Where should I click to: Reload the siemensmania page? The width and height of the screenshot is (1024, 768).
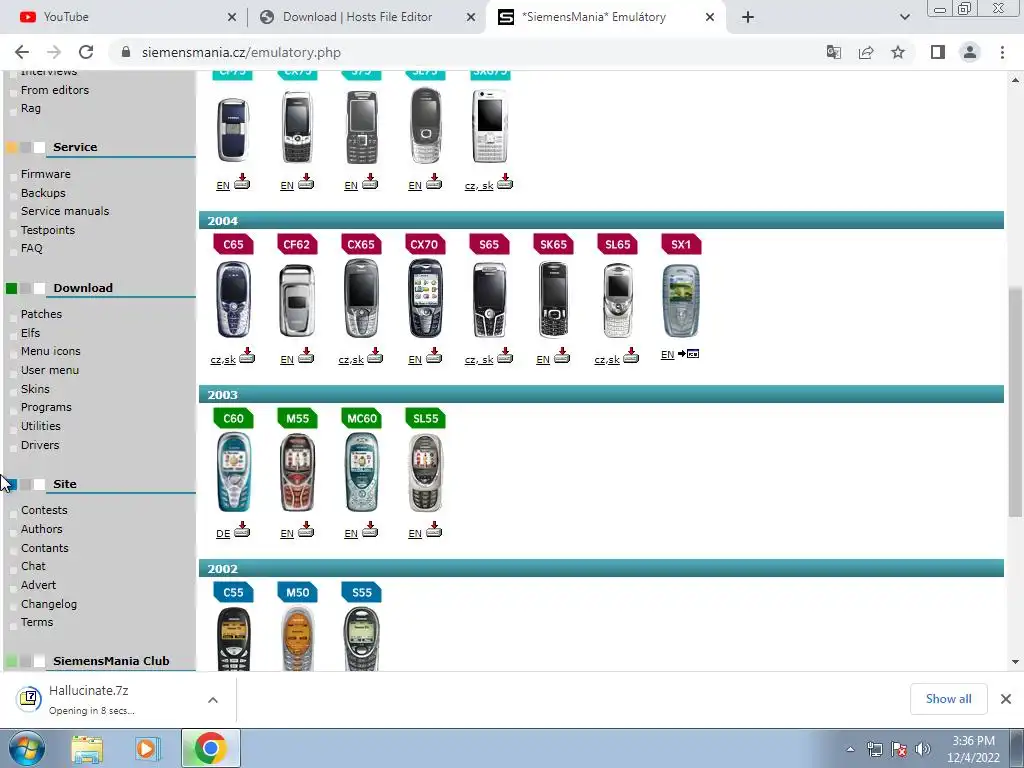86,52
